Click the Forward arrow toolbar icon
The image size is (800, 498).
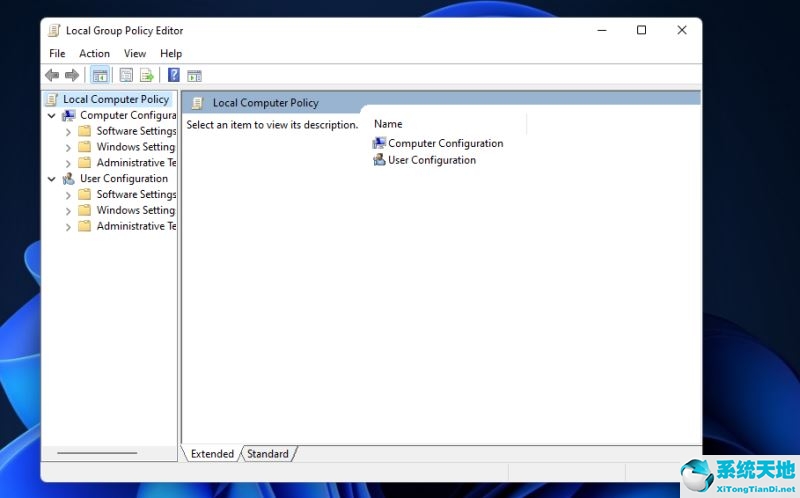pyautogui.click(x=72, y=76)
